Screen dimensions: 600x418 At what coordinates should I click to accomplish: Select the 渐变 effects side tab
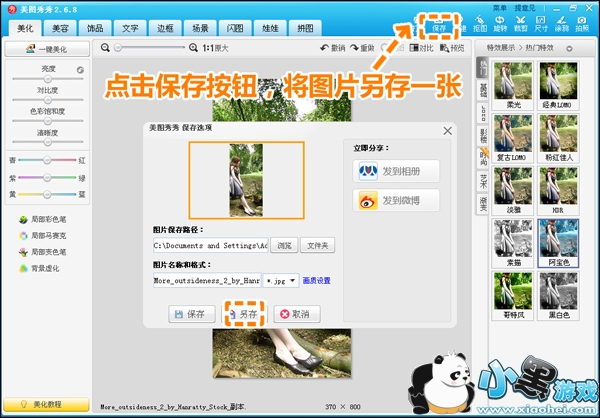[x=484, y=204]
